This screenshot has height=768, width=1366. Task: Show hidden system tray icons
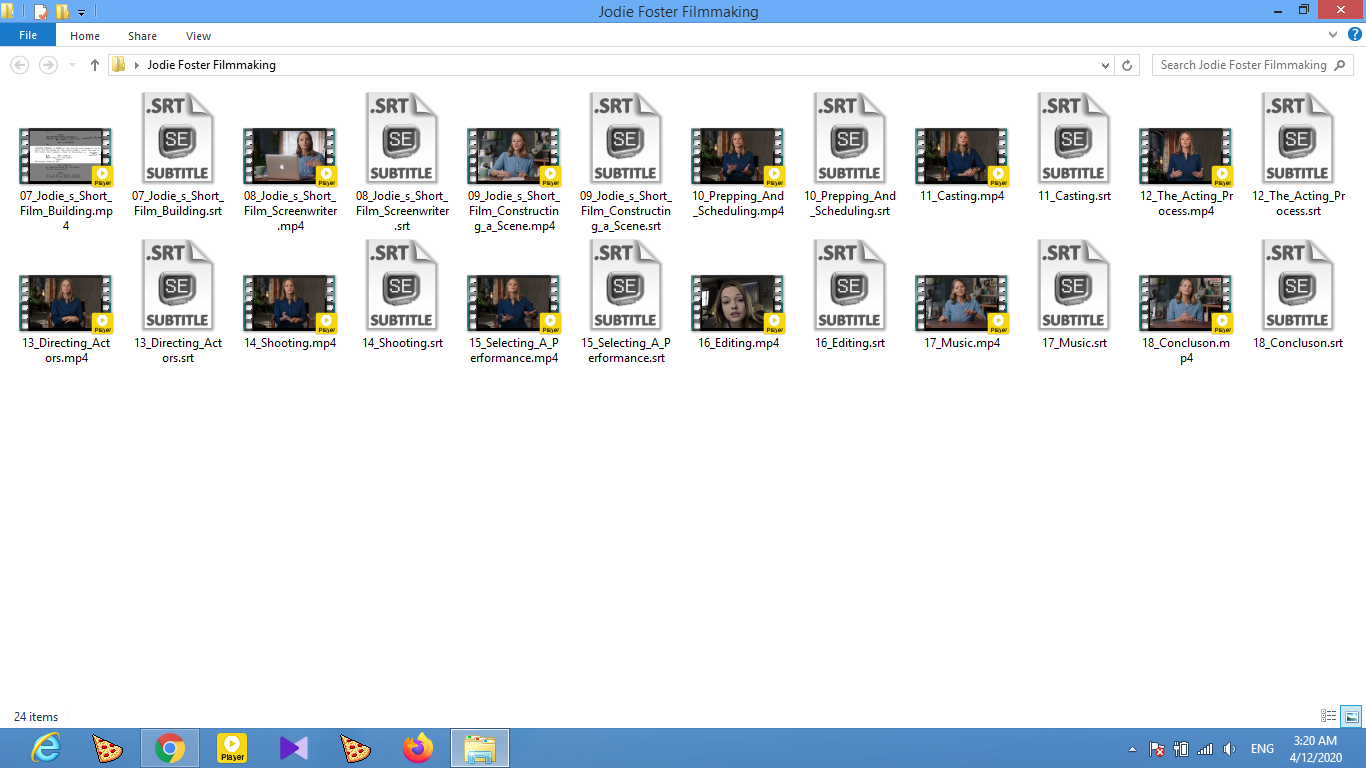[x=1132, y=749]
